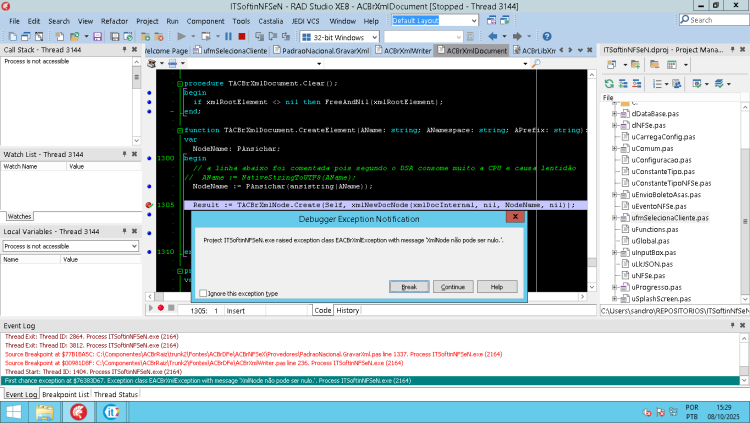Image resolution: width=750 pixels, height=423 pixels.
Task: Click the magnifier icon above the code editor
Action: pyautogui.click(x=536, y=63)
